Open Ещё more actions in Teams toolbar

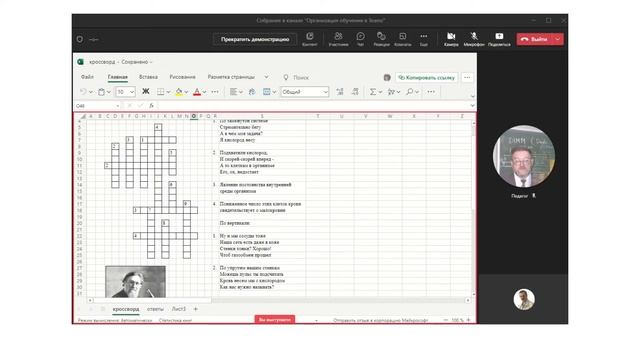424,39
